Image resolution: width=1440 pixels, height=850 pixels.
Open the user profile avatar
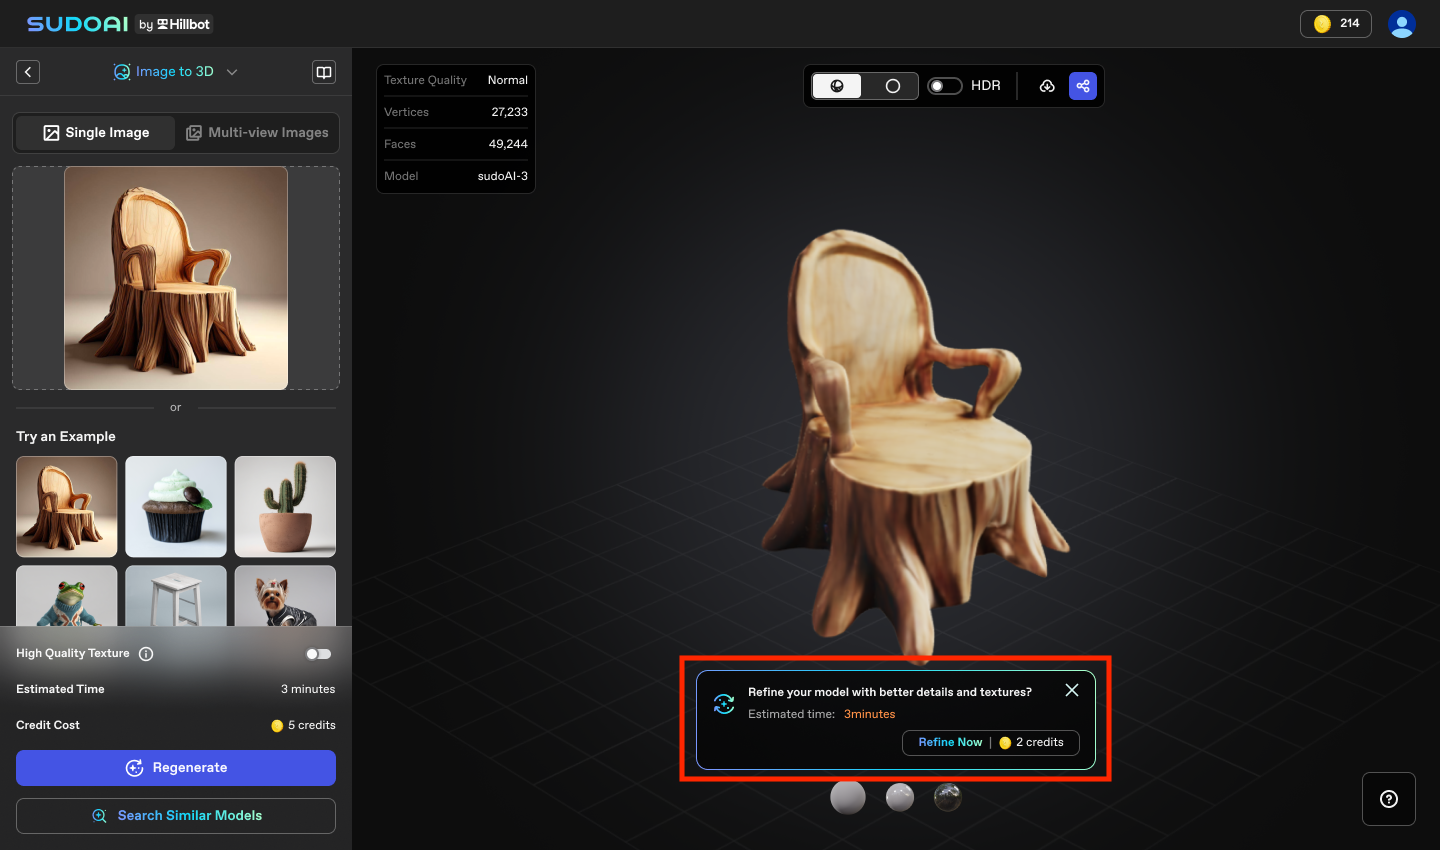pos(1402,24)
